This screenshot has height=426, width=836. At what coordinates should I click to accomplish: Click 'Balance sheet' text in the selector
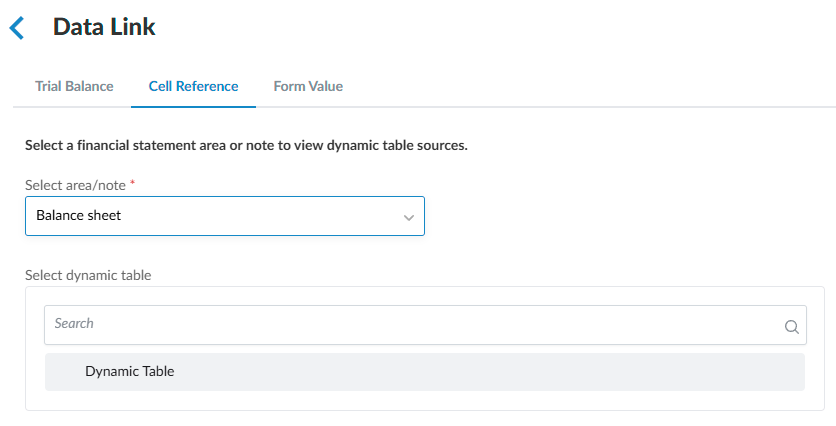point(78,215)
